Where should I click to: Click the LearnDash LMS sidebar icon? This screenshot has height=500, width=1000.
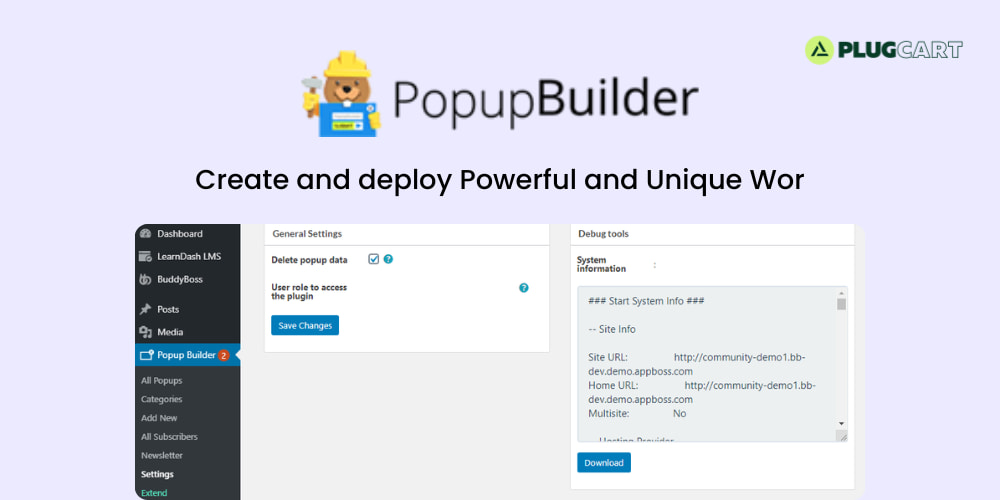[146, 257]
